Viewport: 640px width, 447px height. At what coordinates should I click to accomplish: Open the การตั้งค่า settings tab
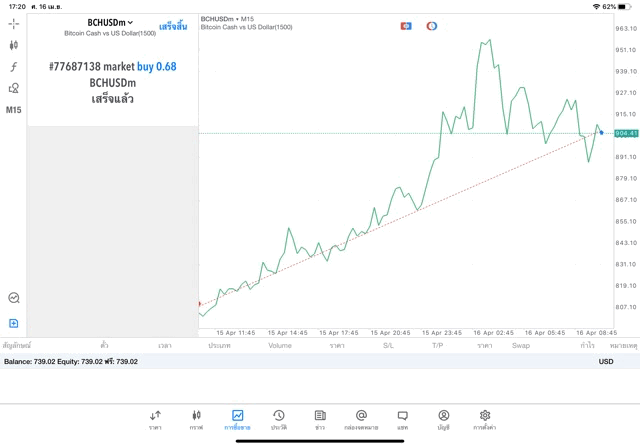484,420
